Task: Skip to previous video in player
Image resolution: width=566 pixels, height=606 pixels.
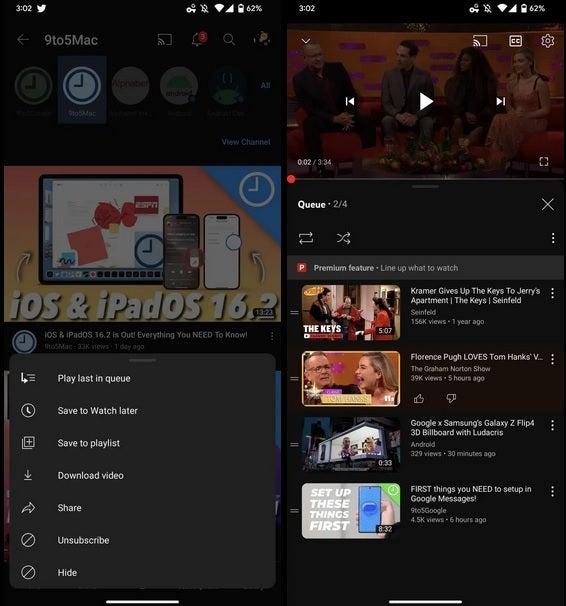Action: pyautogui.click(x=350, y=101)
